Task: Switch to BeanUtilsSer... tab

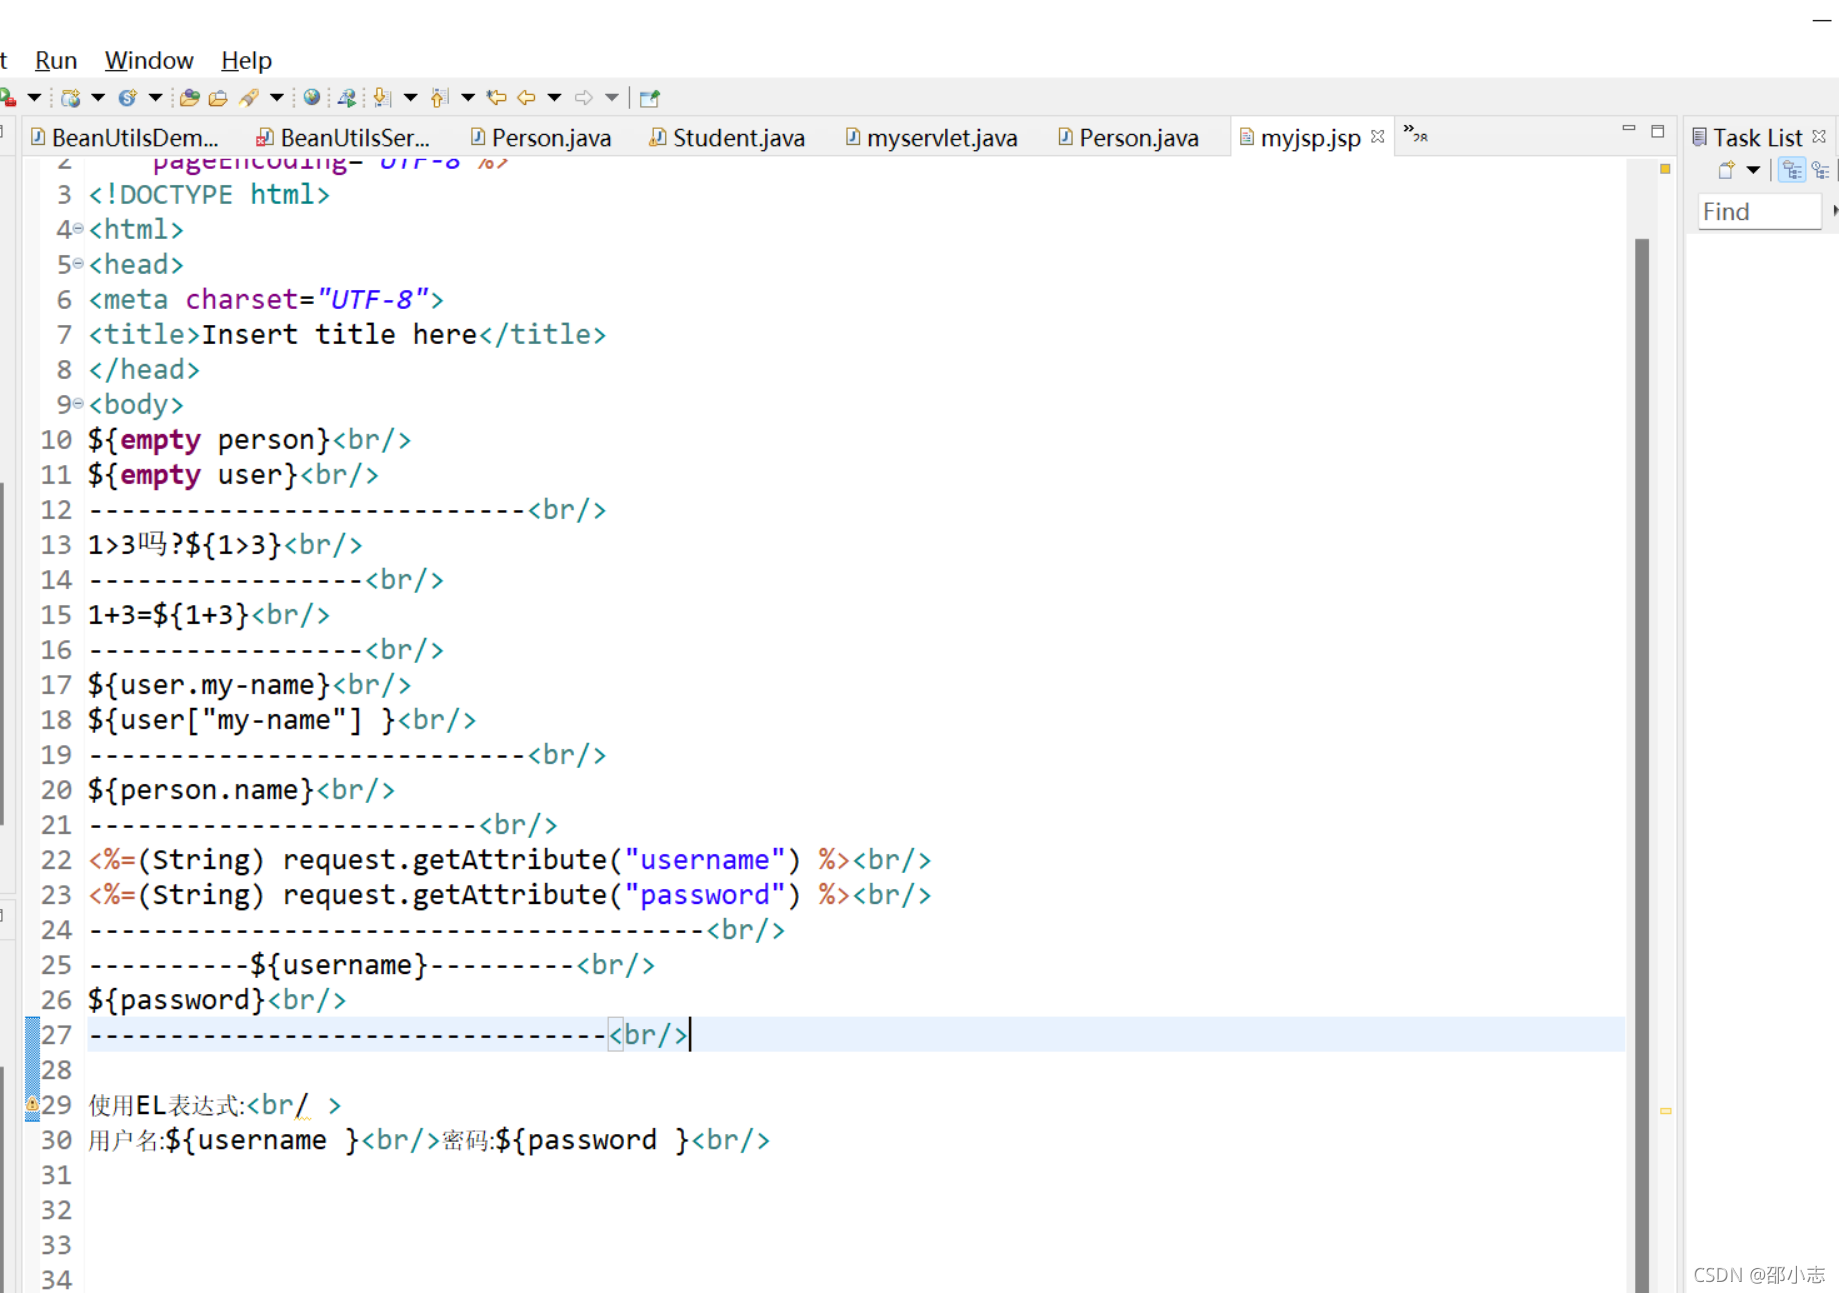Action: pos(344,137)
